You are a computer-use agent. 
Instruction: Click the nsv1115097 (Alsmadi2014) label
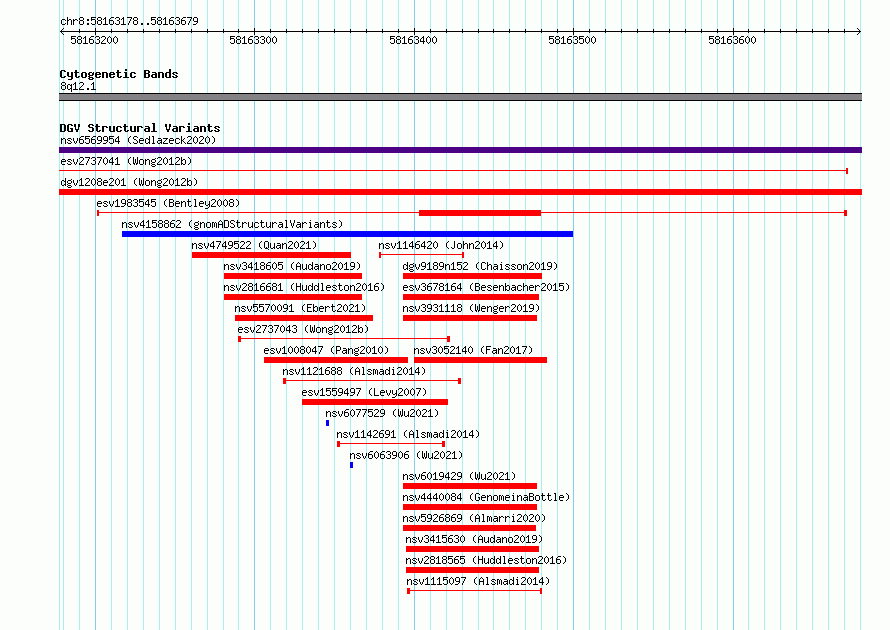(478, 581)
